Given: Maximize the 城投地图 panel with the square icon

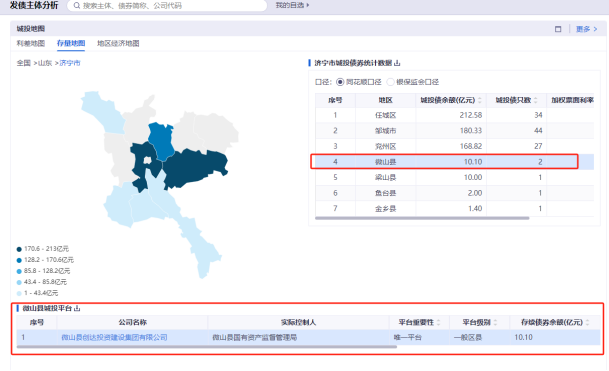Looking at the screenshot, I should 558,29.
